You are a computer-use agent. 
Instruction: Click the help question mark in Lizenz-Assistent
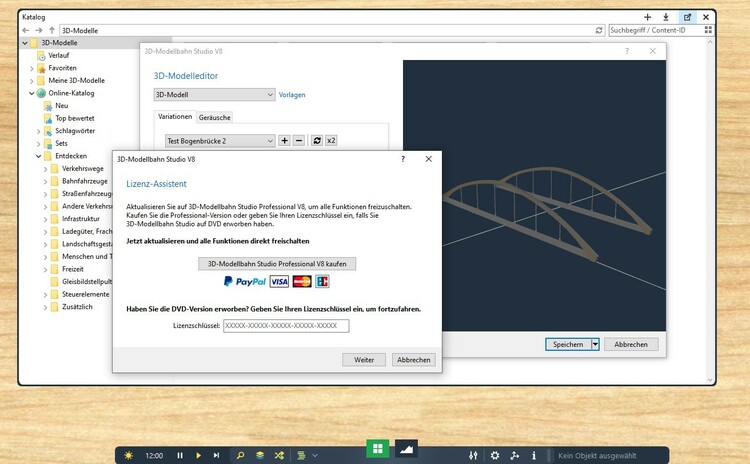pos(403,159)
